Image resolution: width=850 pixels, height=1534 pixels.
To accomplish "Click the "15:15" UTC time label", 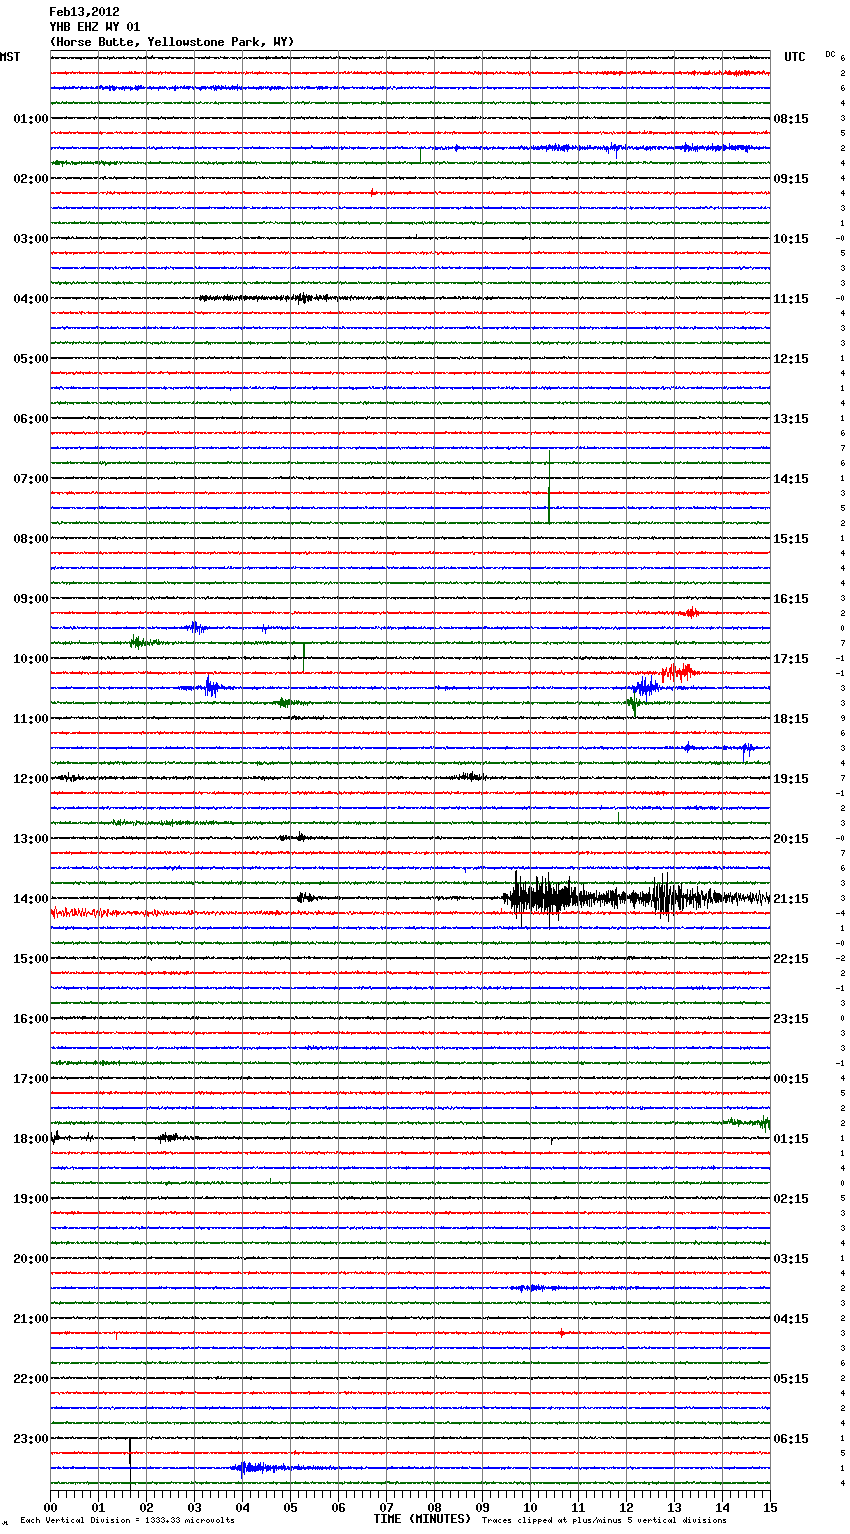I will [791, 539].
